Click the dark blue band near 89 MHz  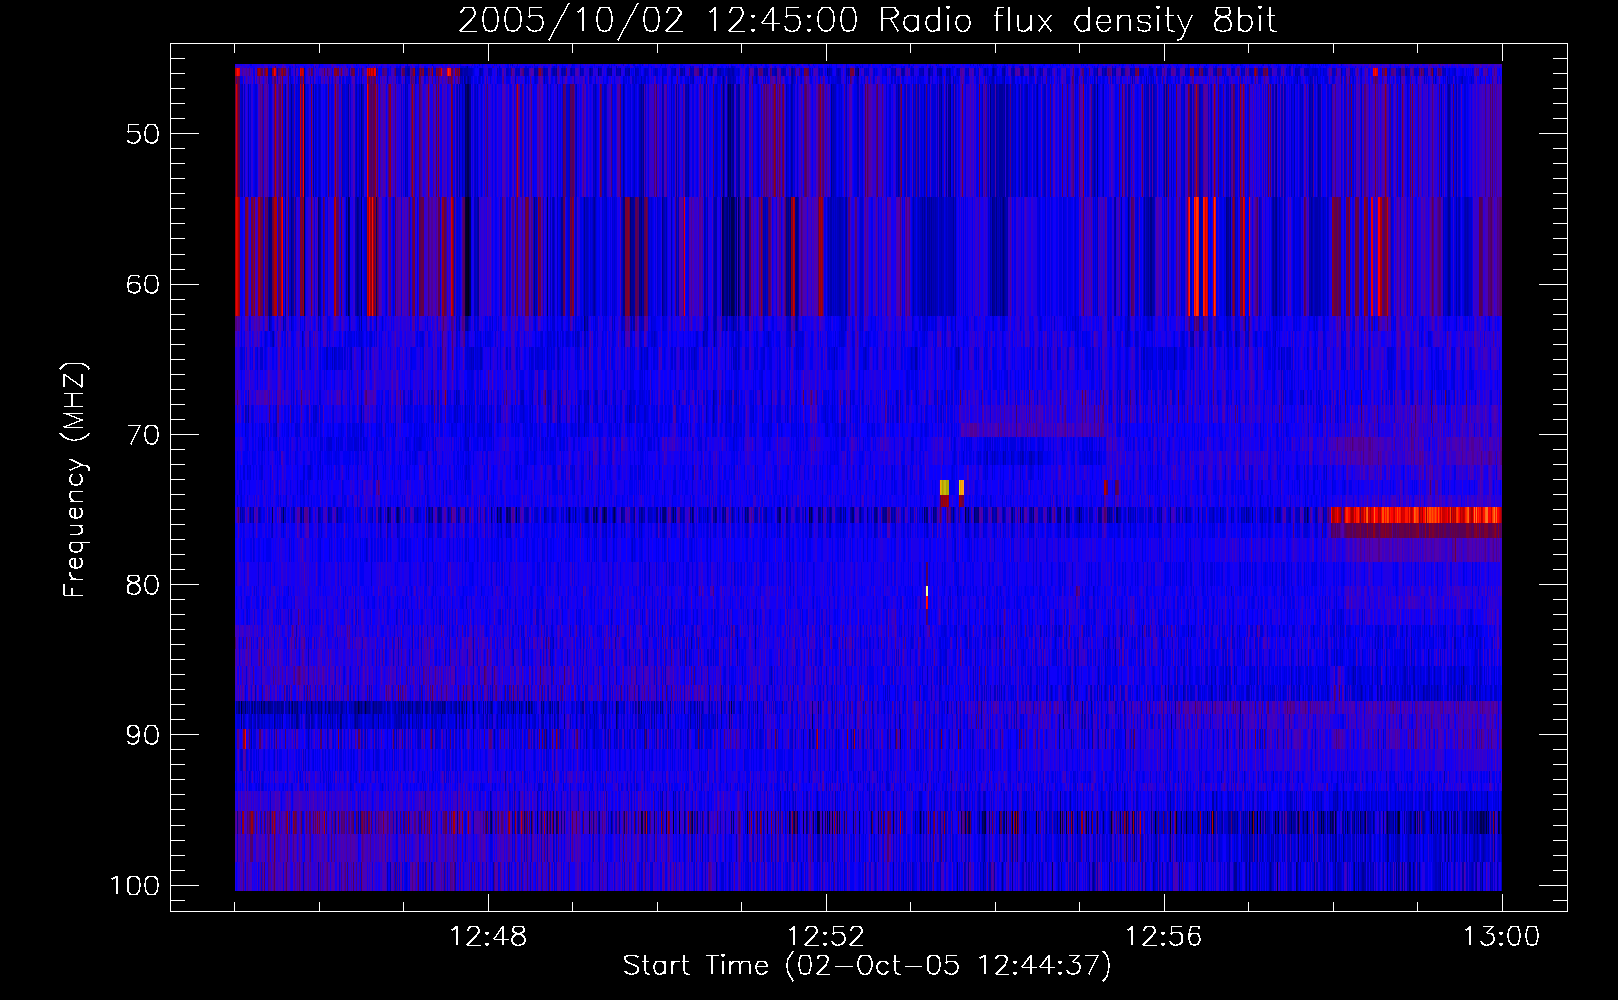coord(350,713)
